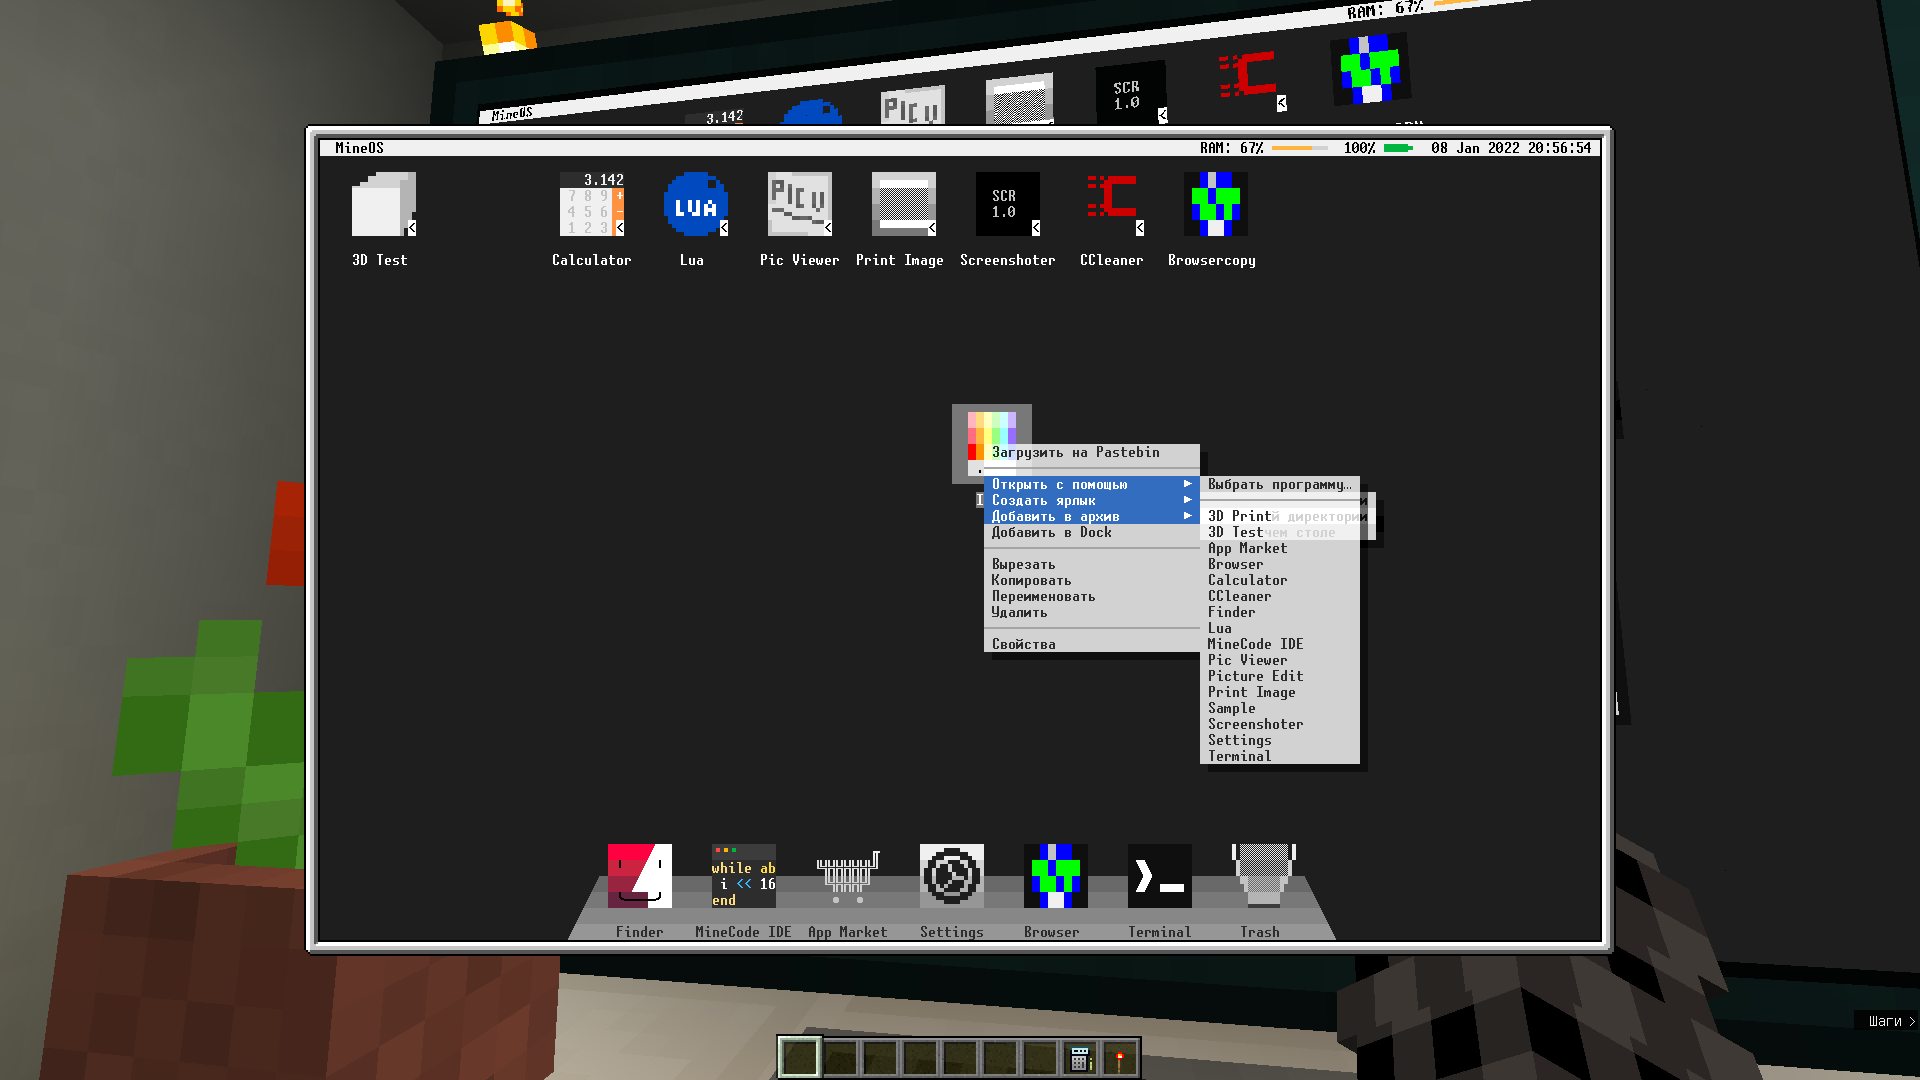Expand the 'Открыть с помощью' submenu
This screenshot has width=1920, height=1080.
(x=1060, y=484)
